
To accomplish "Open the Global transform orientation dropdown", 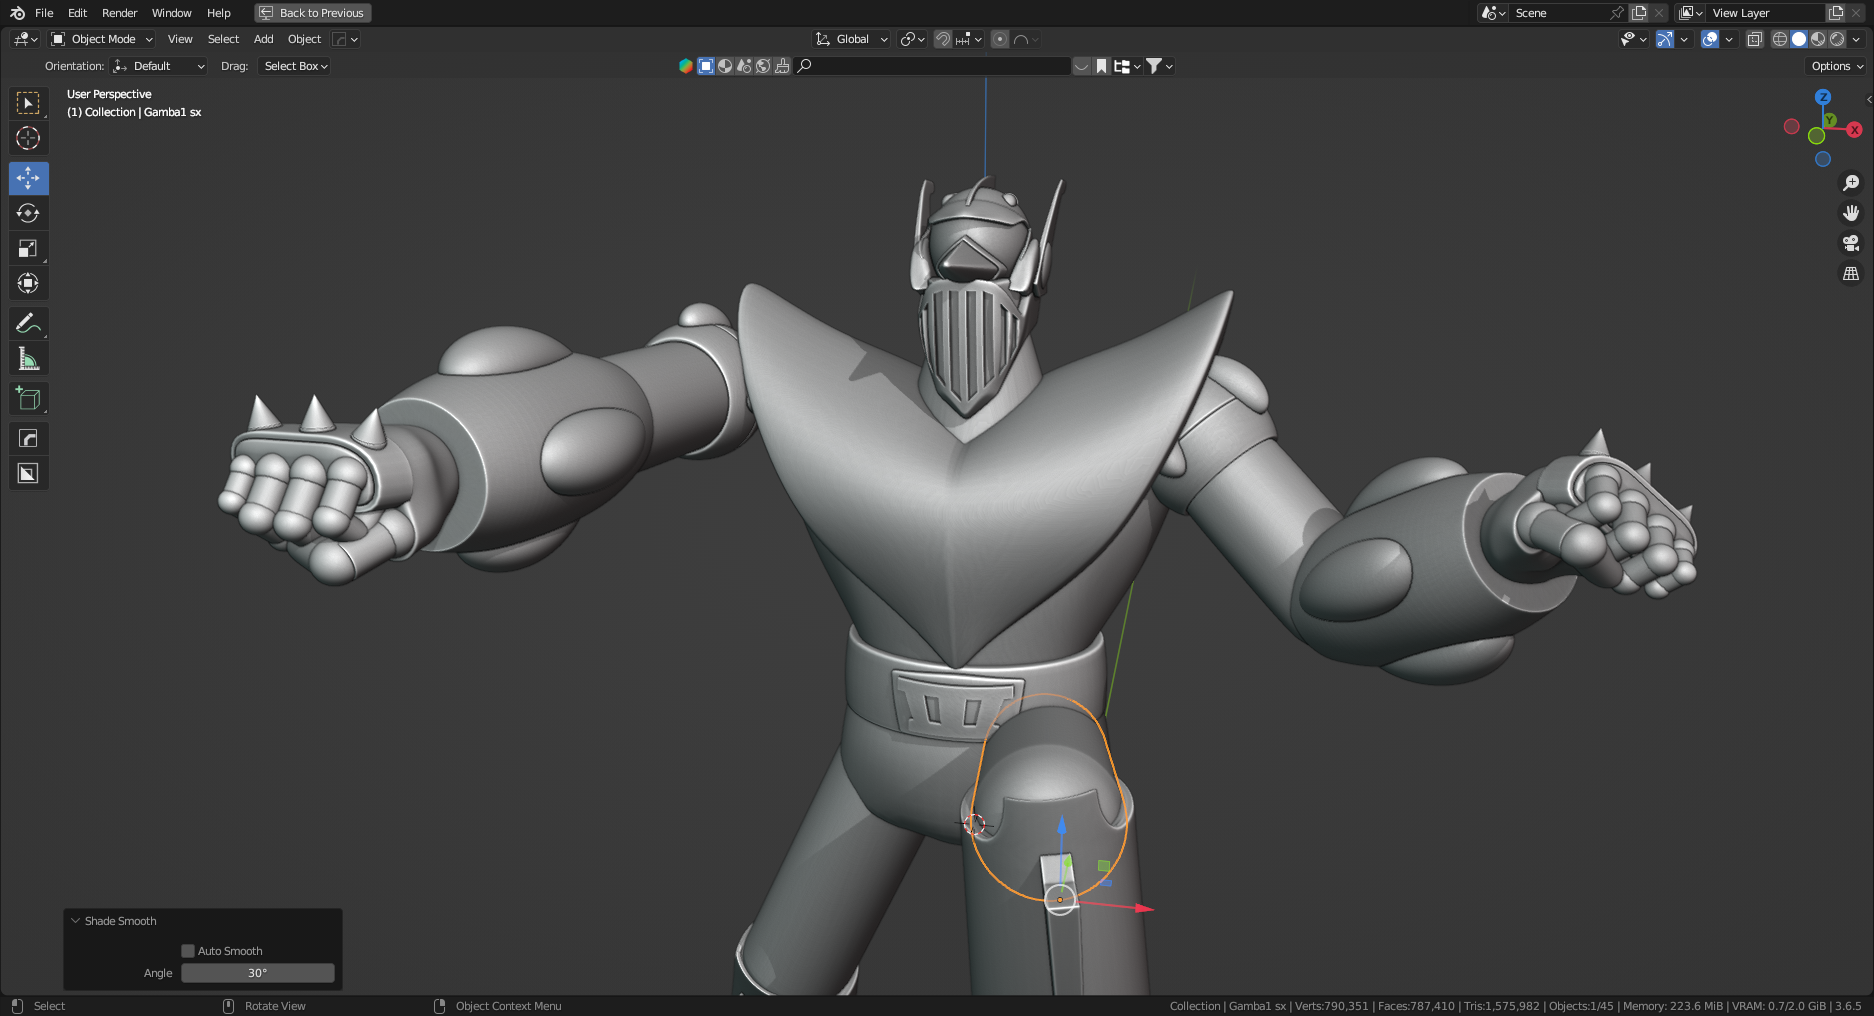I will pos(851,39).
